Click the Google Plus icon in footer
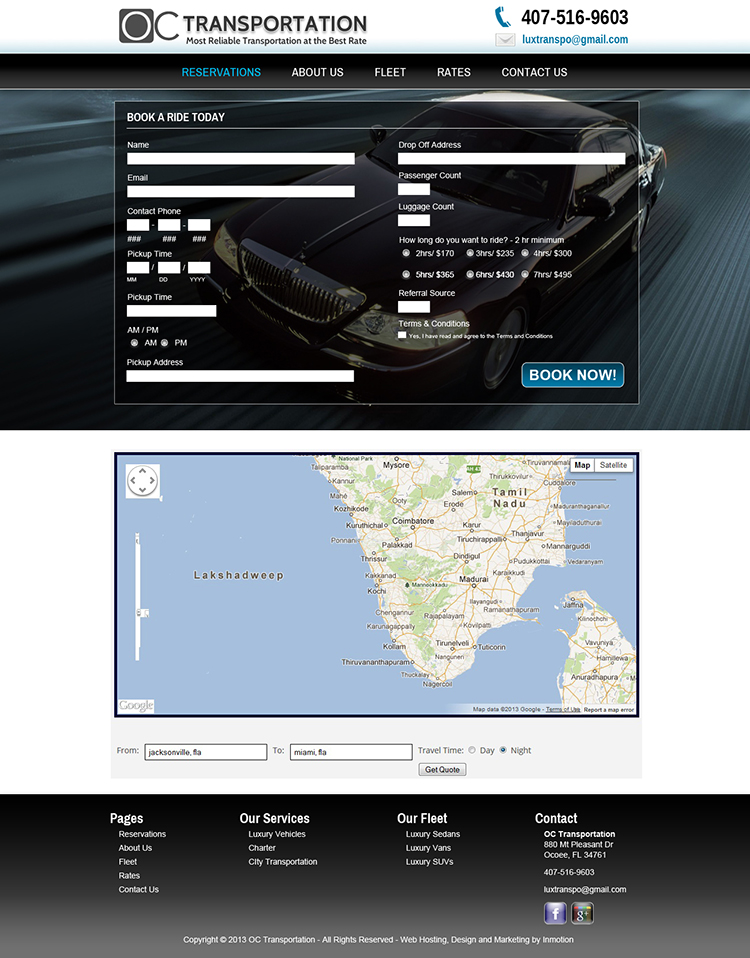The height and width of the screenshot is (958, 750). (x=582, y=912)
